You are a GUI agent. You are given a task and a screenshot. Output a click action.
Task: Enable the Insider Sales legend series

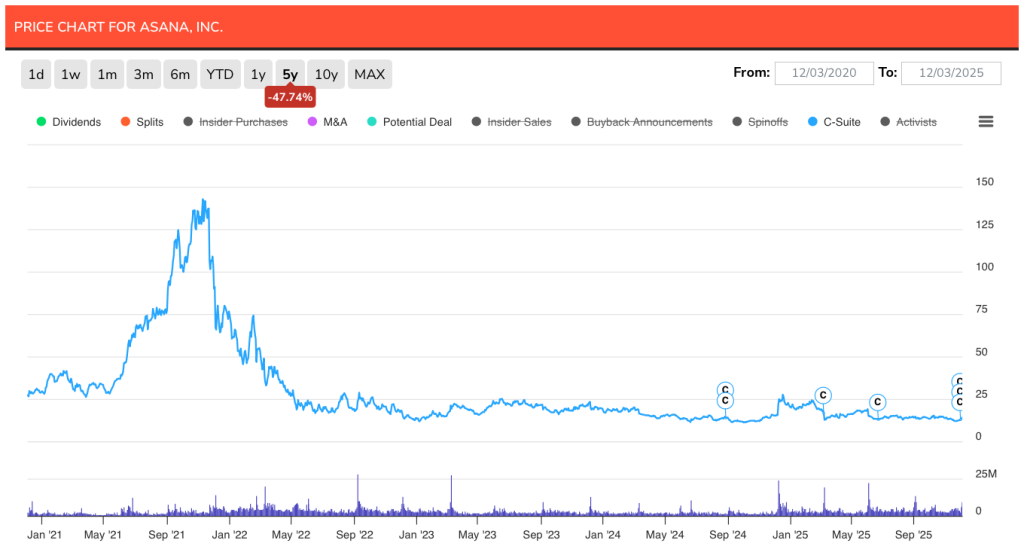coord(511,122)
